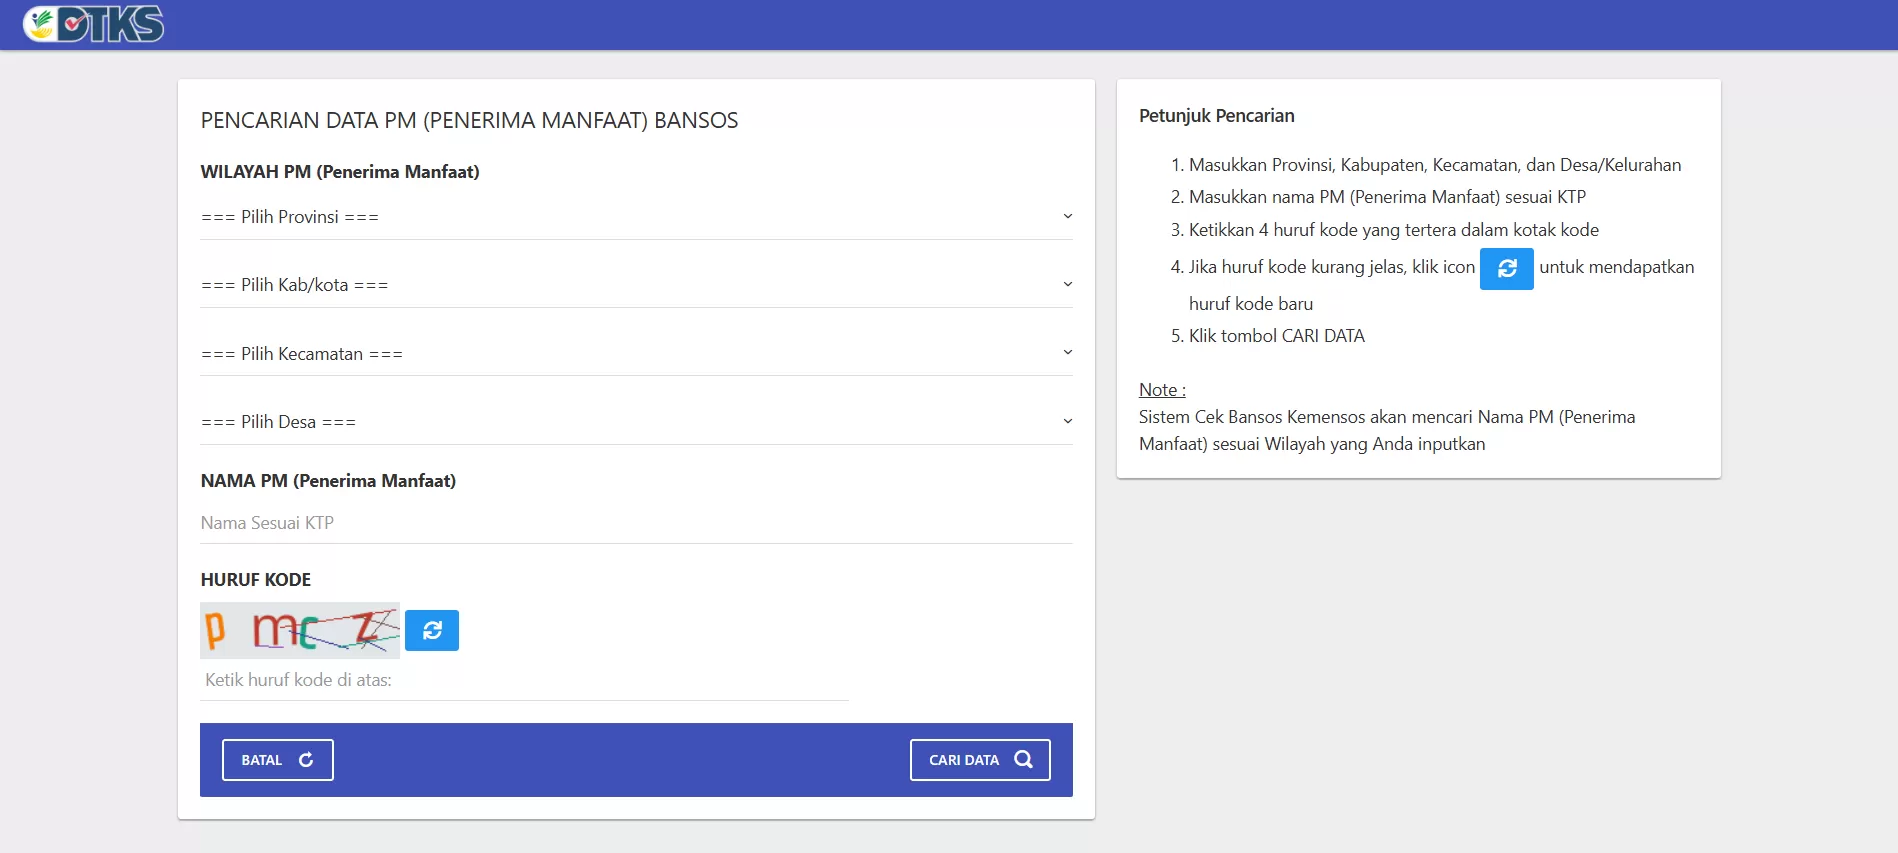The image size is (1898, 853).
Task: Click the refresh icon in the Petunjuk Pencarian instructions
Action: click(1506, 268)
